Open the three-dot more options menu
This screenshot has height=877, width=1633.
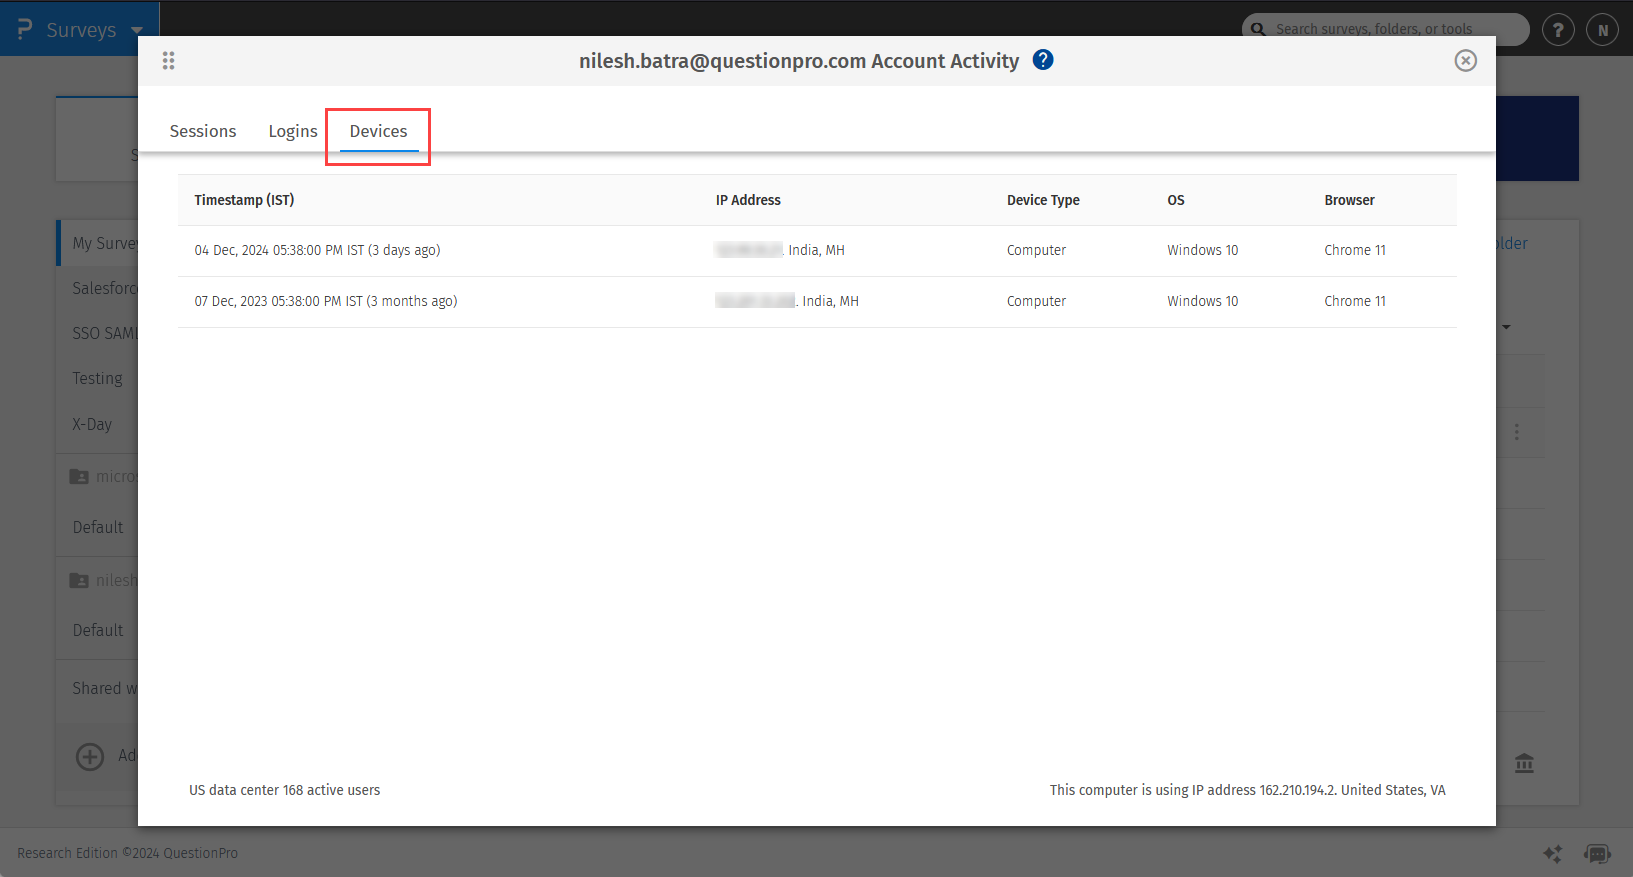1517,432
